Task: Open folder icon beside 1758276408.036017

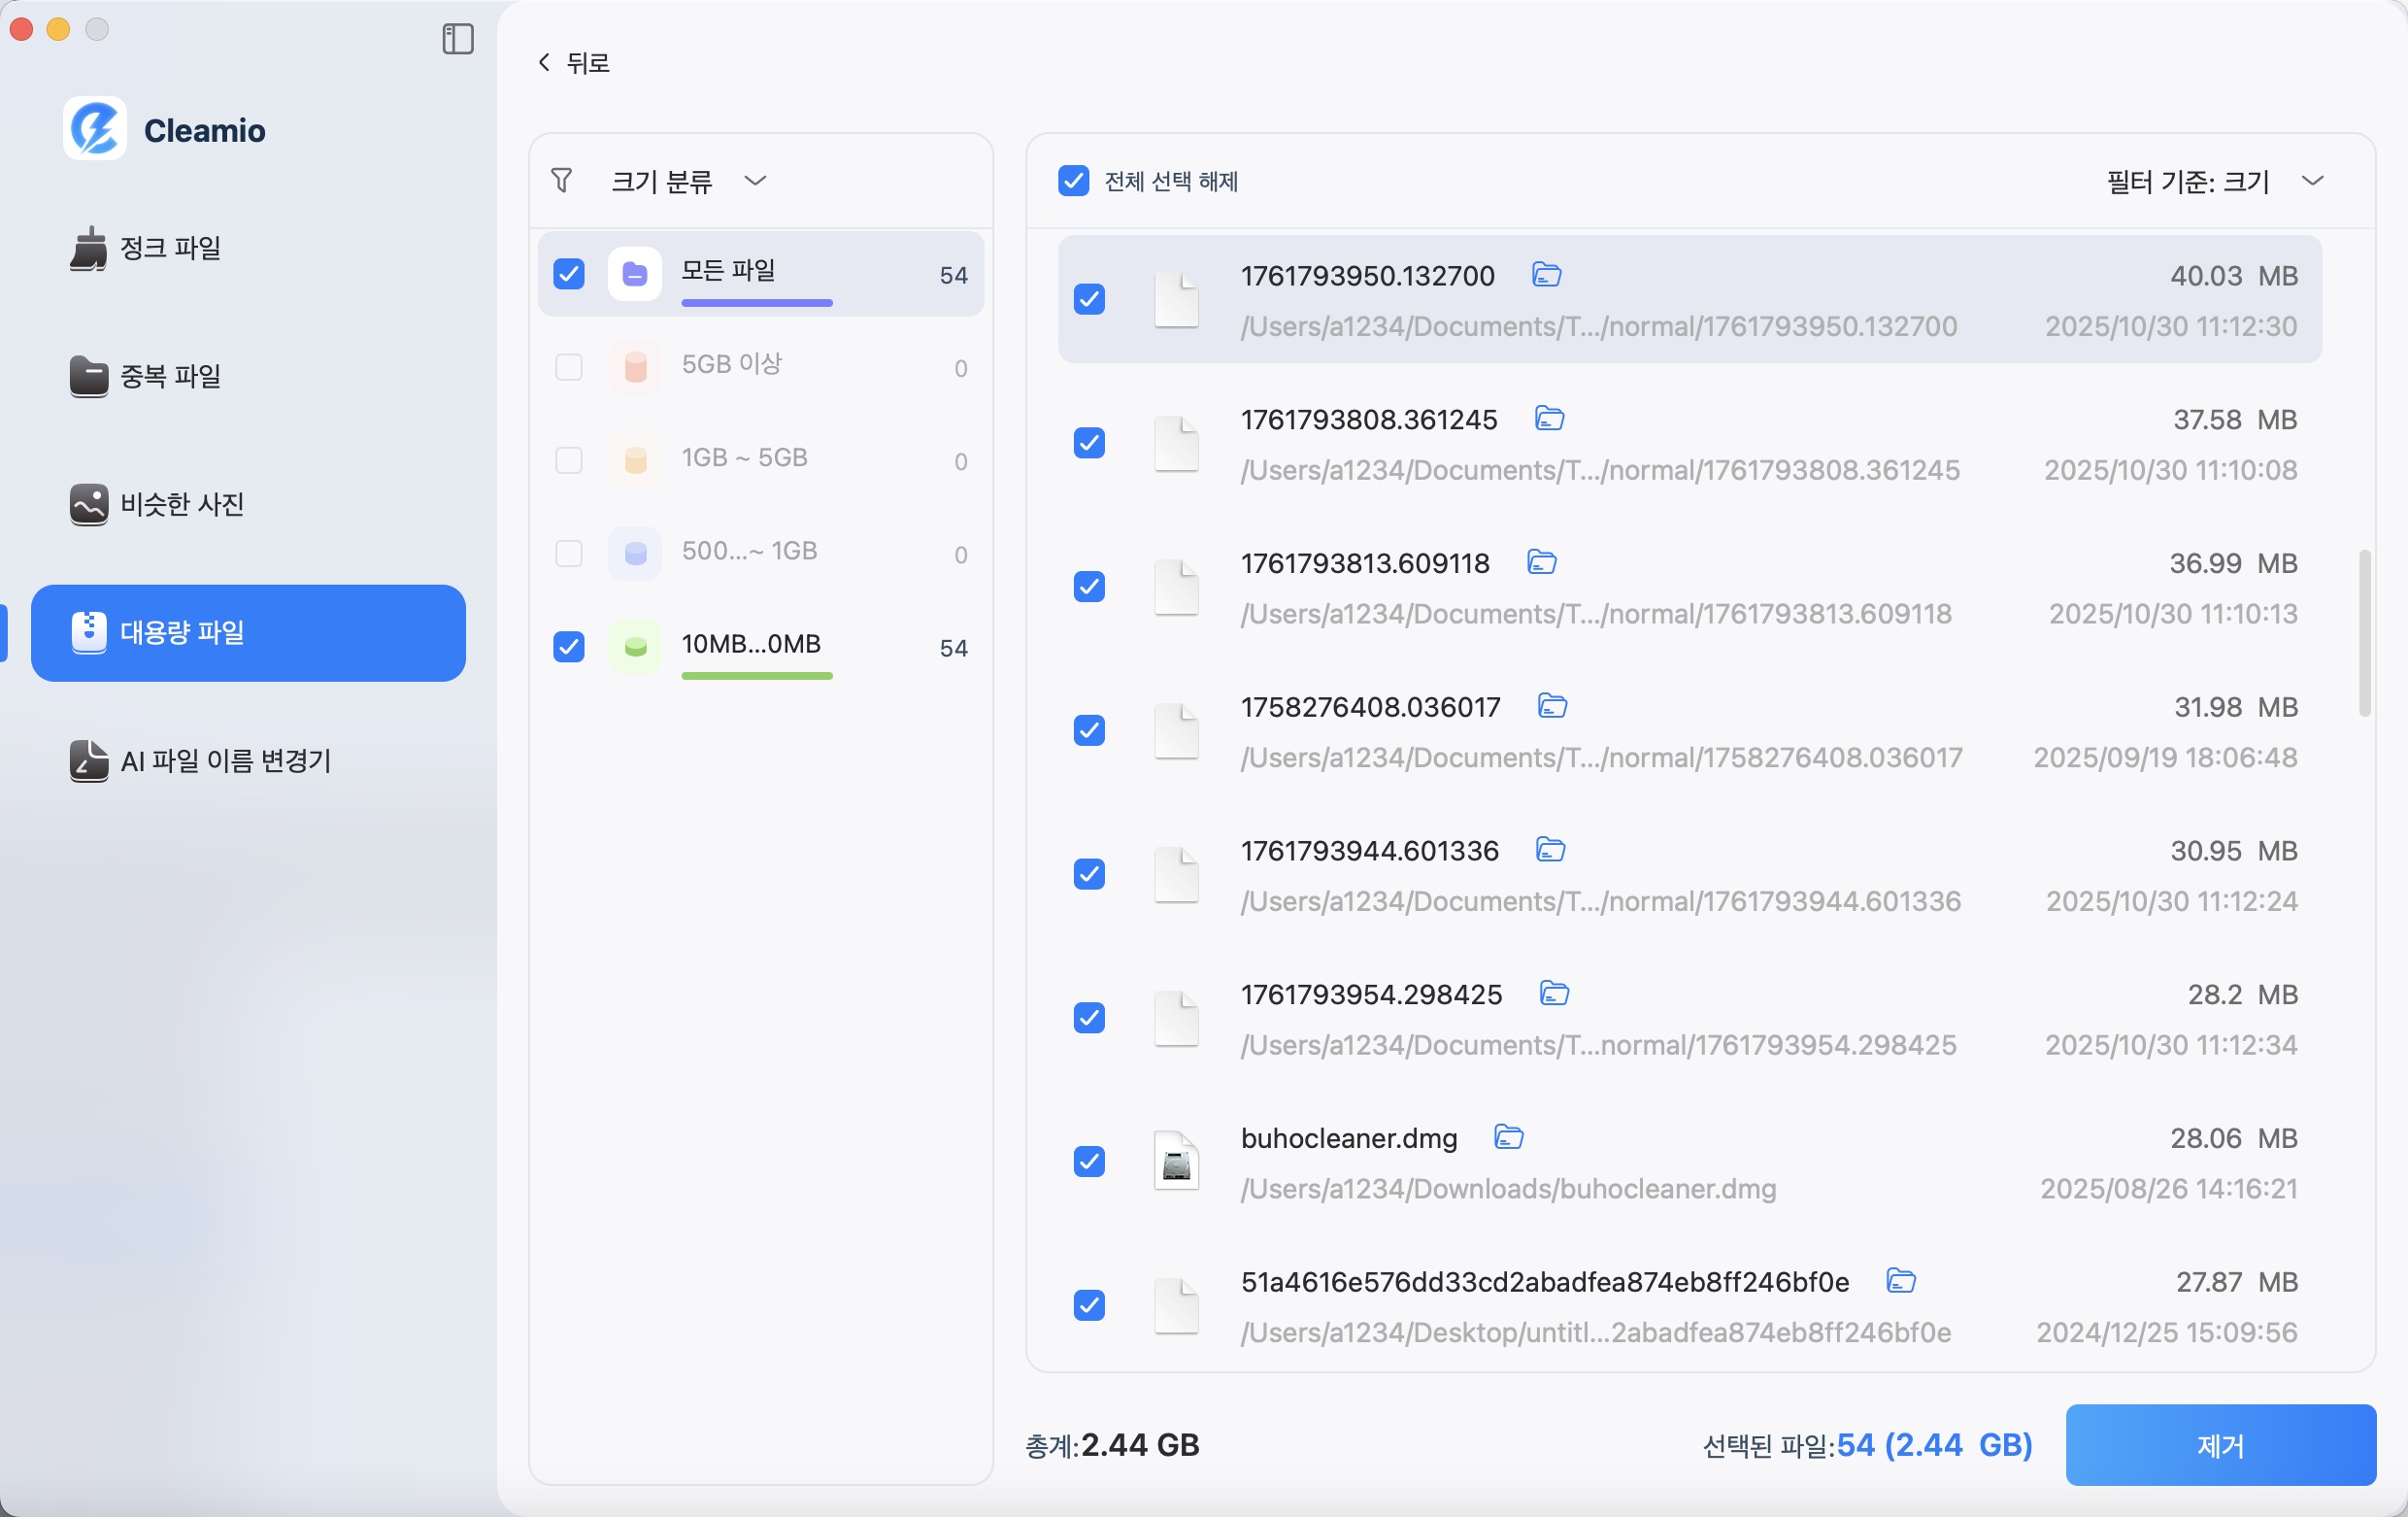Action: (x=1553, y=707)
